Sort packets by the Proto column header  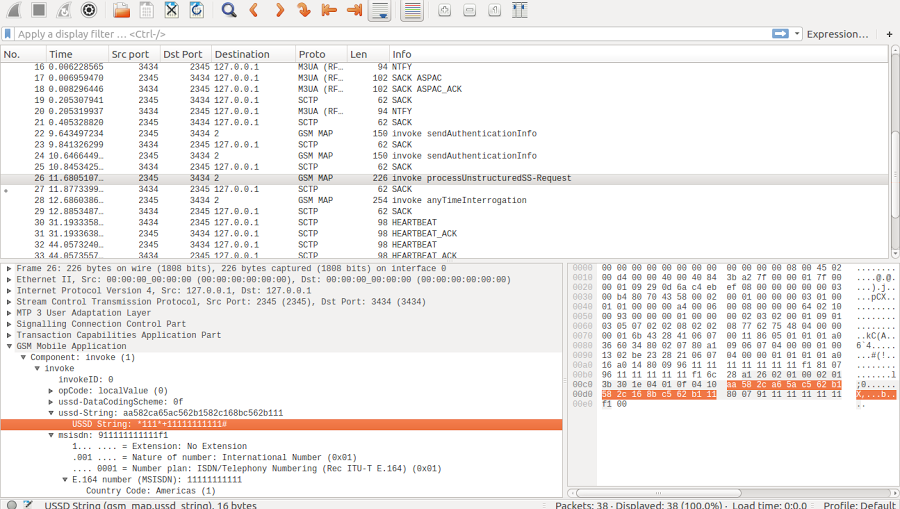(312, 54)
